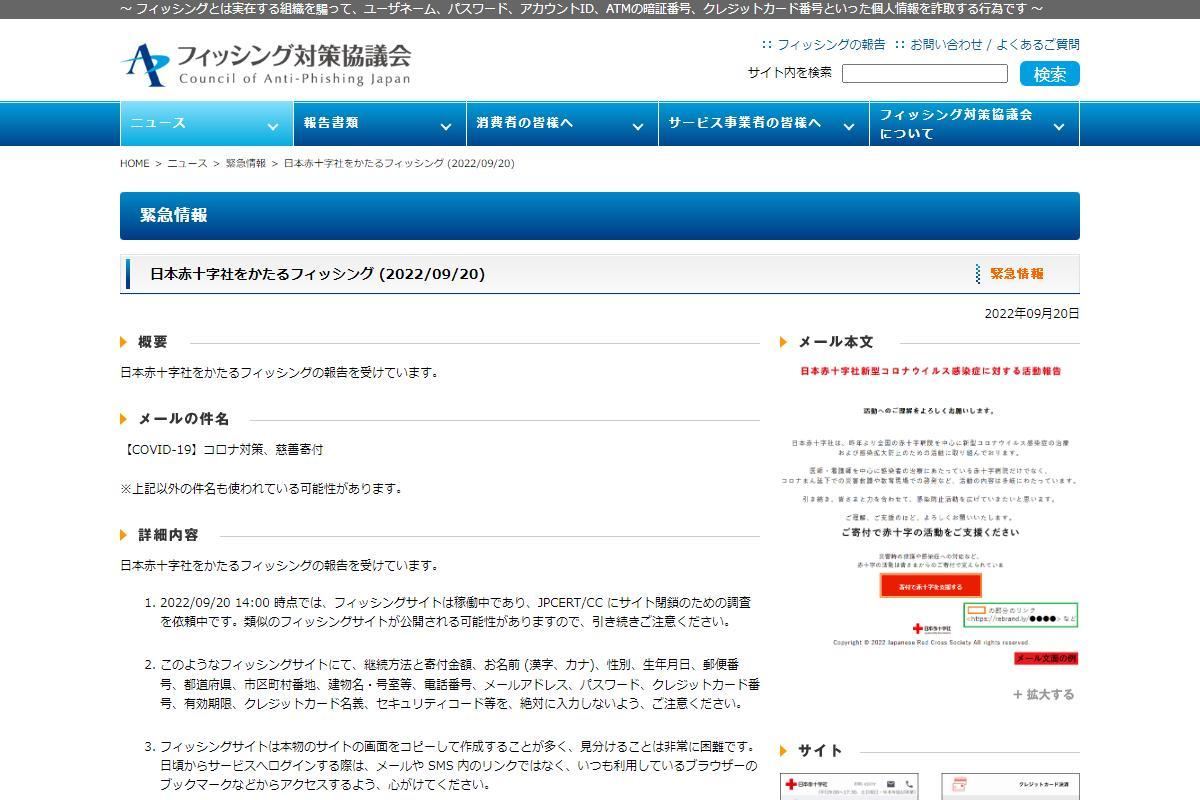Click the メールの件名 section heading
The image size is (1200, 800).
pyautogui.click(x=183, y=419)
